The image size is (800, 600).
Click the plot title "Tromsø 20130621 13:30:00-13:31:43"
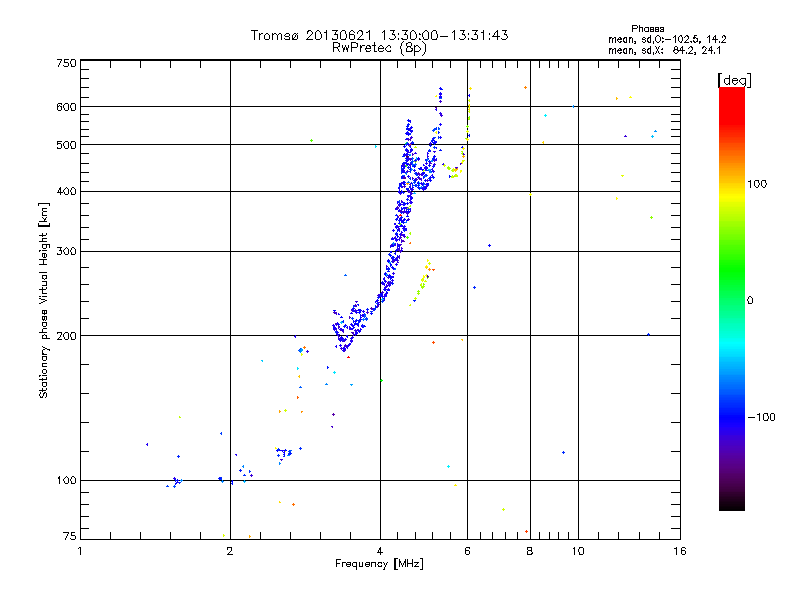pyautogui.click(x=379, y=35)
